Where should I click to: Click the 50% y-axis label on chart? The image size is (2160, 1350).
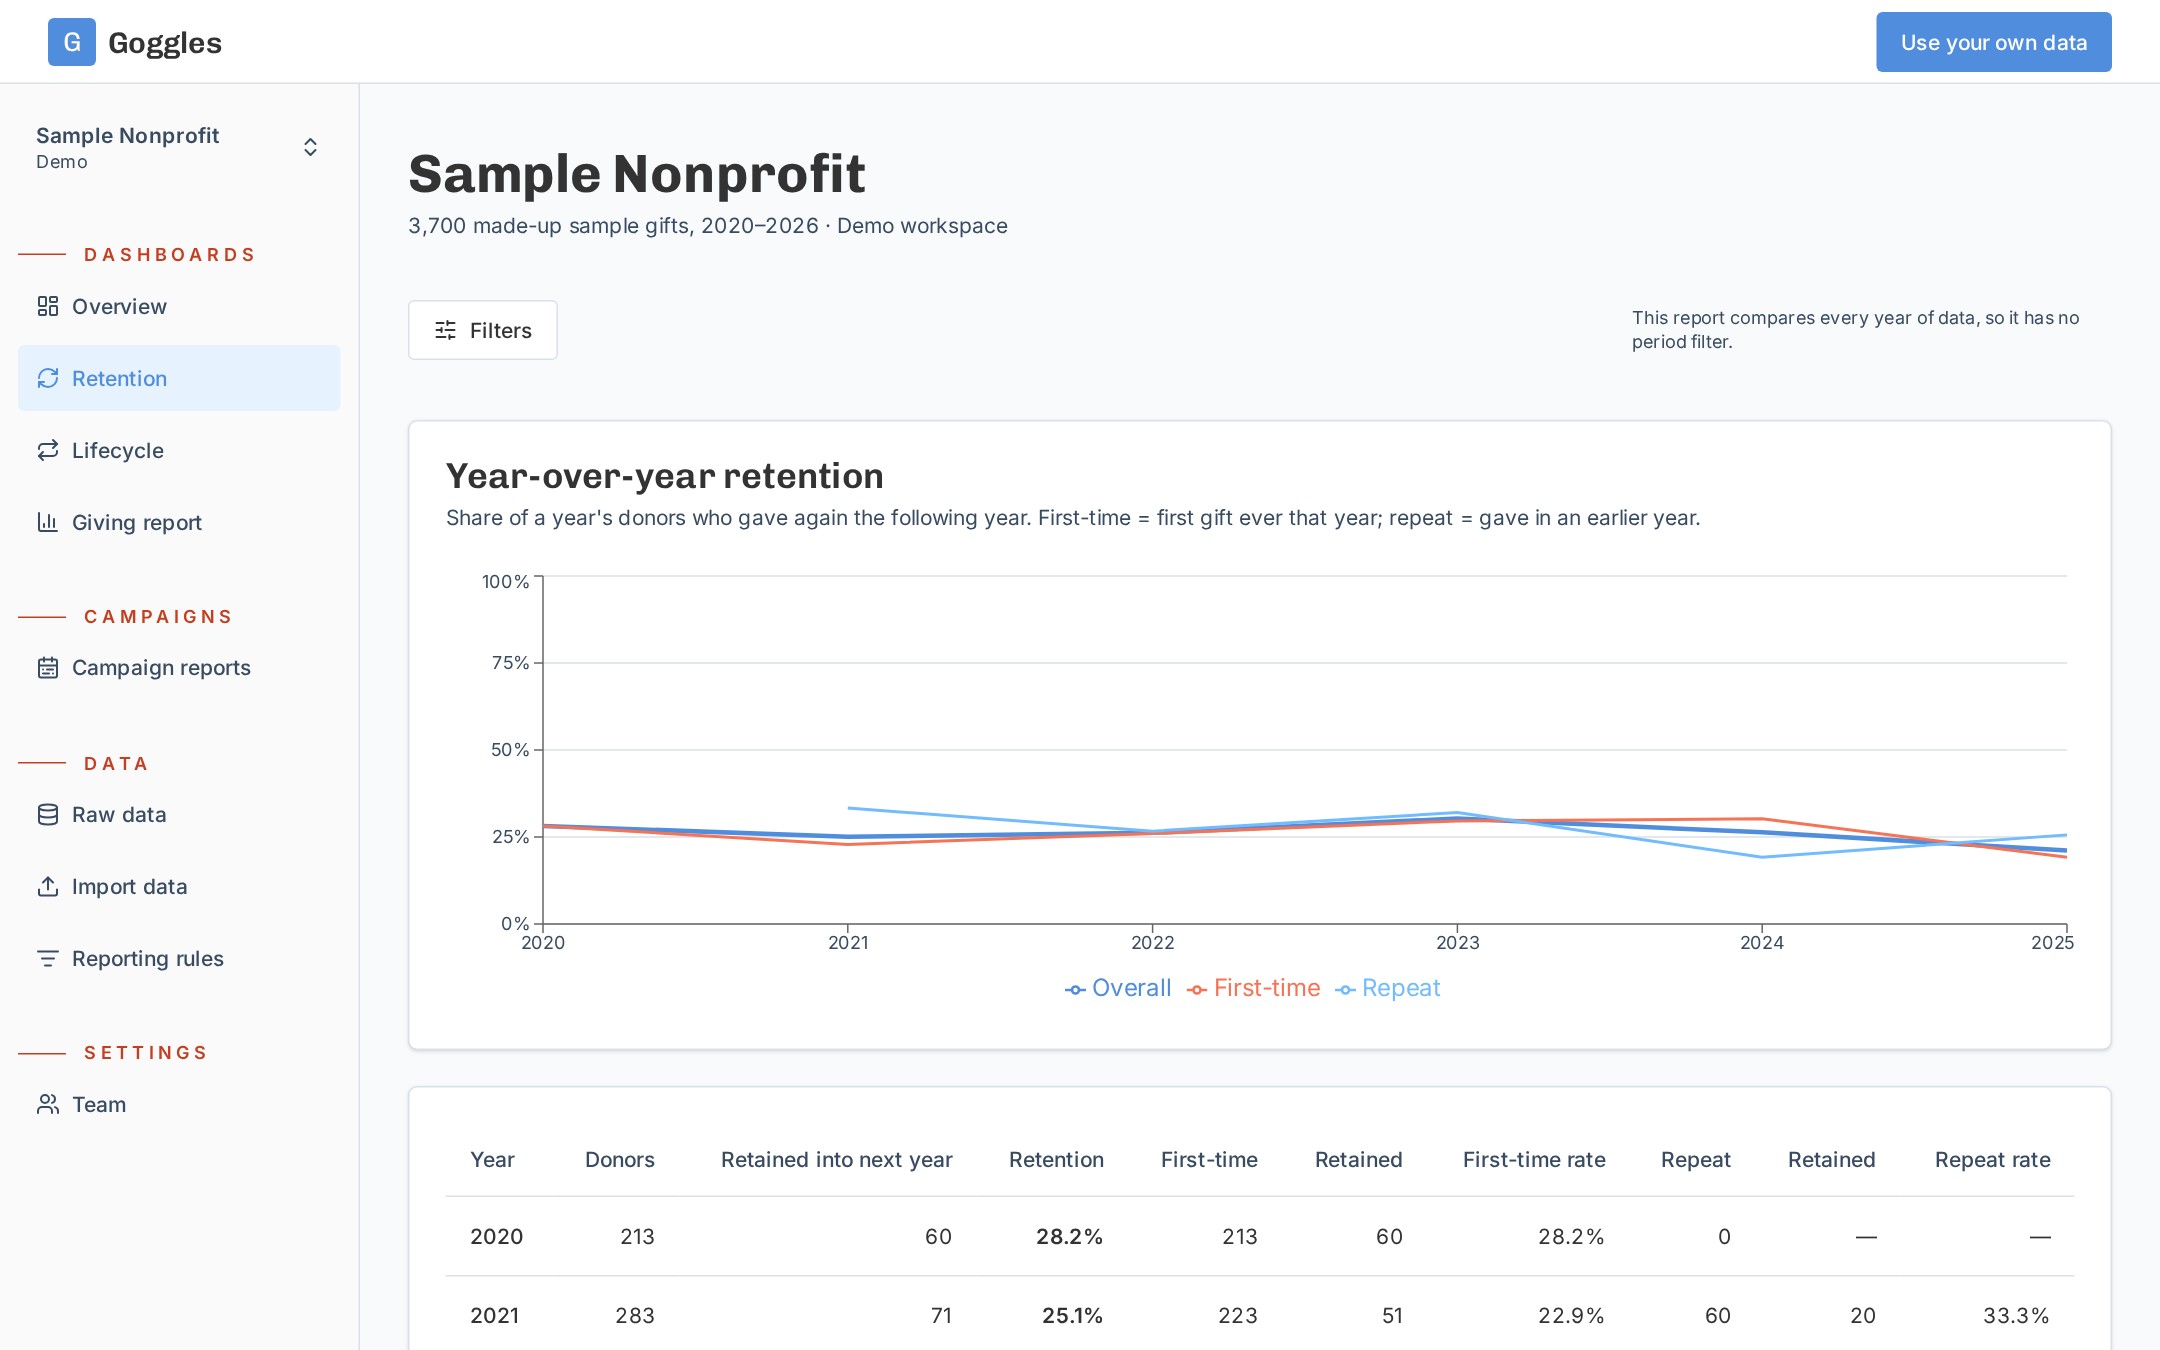coord(510,749)
